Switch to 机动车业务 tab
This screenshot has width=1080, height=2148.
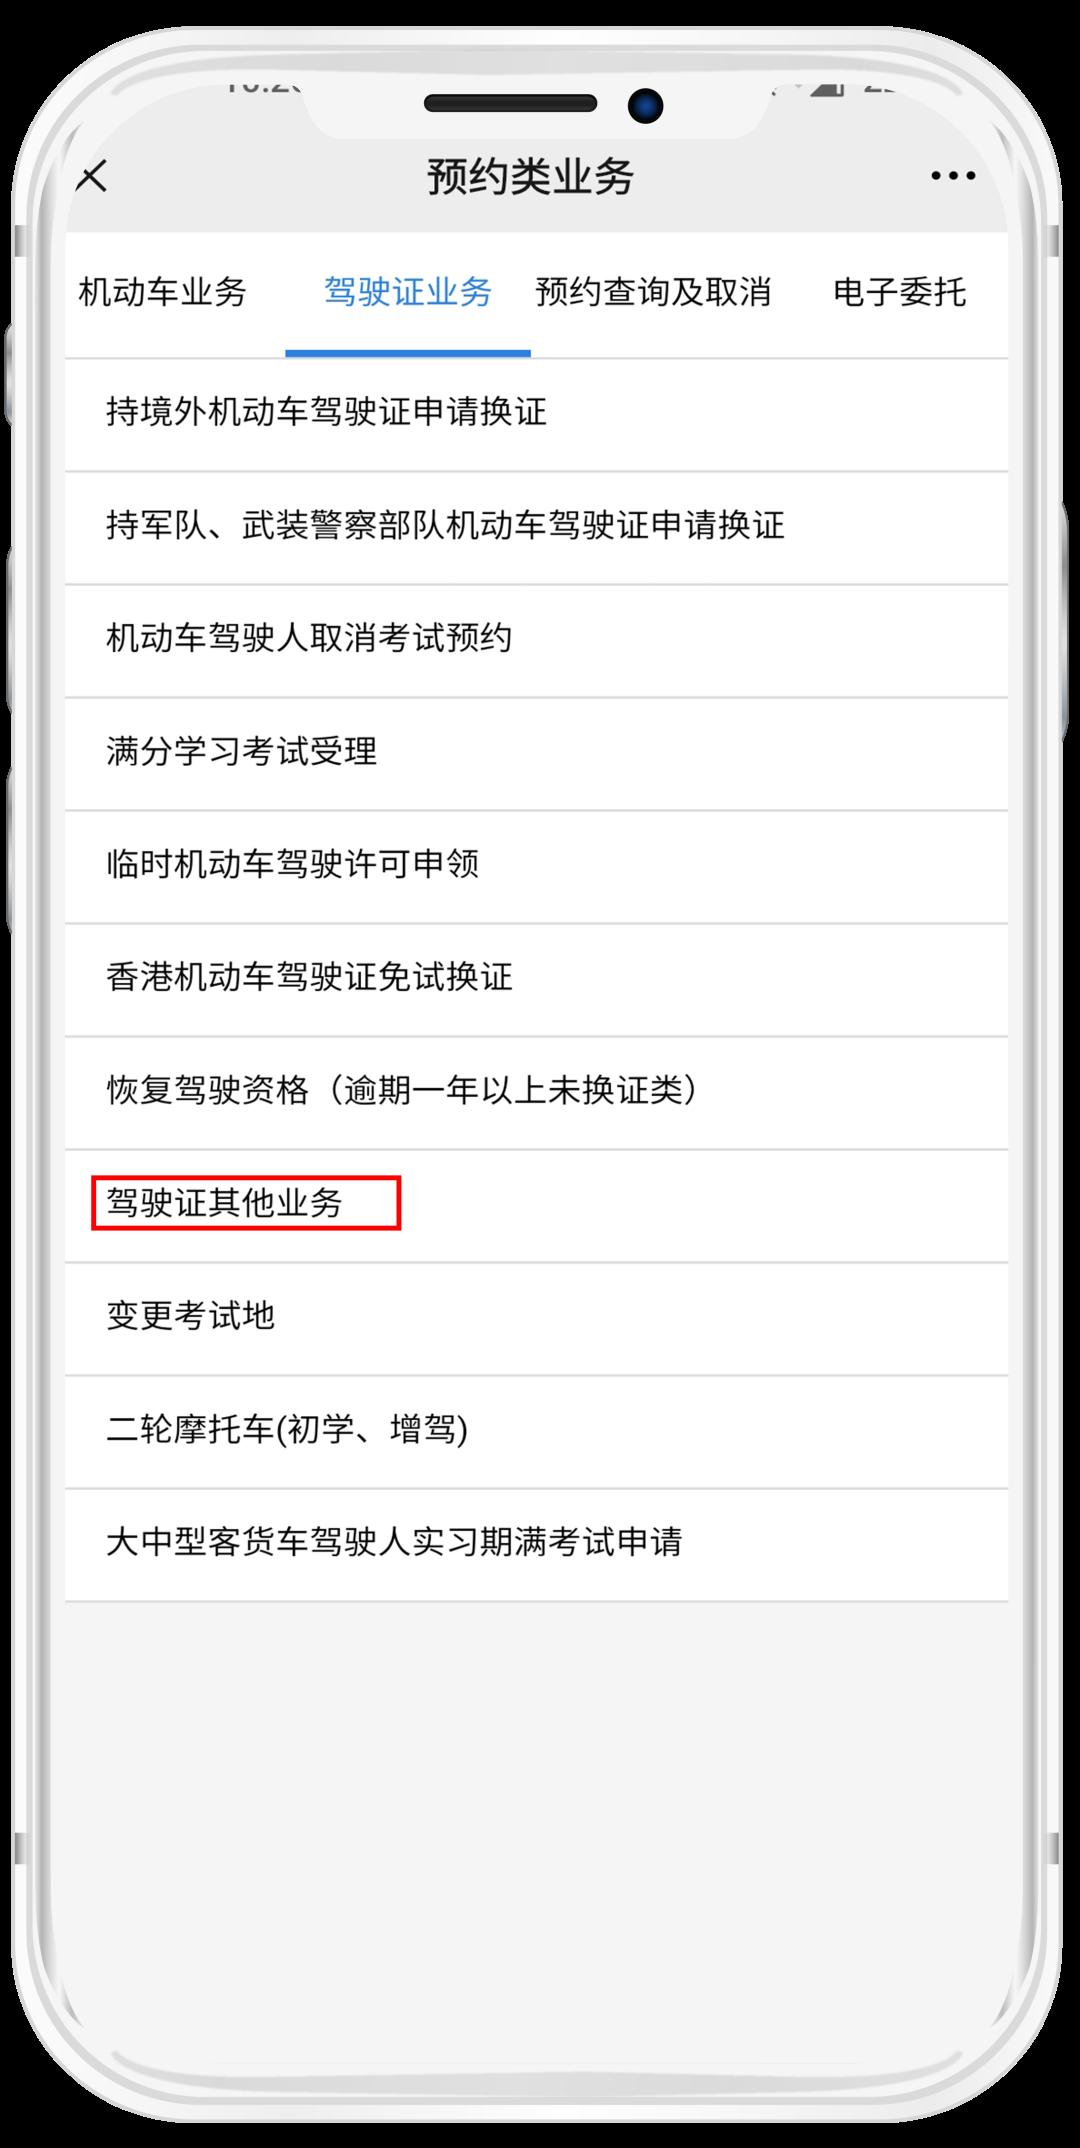click(x=162, y=292)
